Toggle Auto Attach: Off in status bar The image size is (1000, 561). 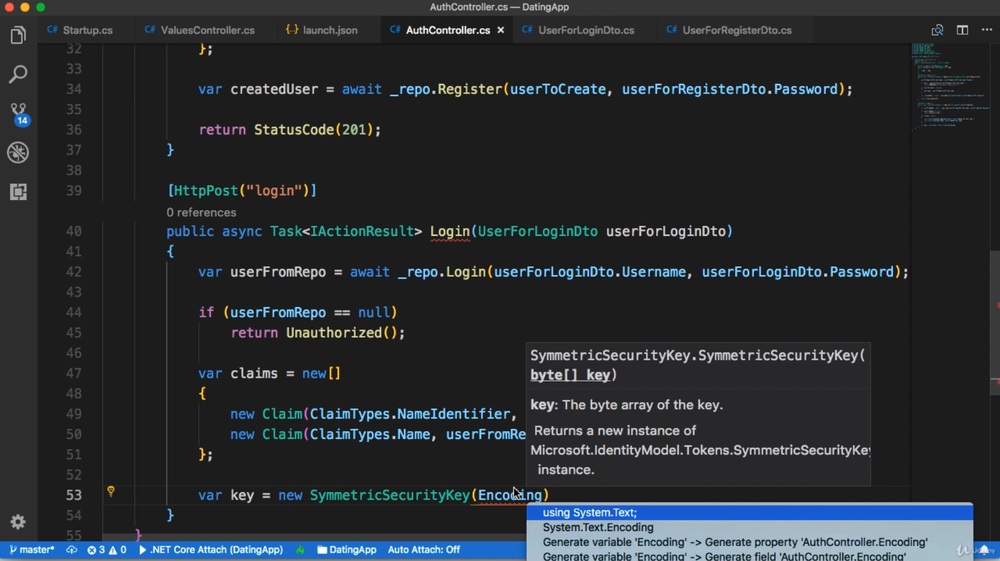coord(423,550)
